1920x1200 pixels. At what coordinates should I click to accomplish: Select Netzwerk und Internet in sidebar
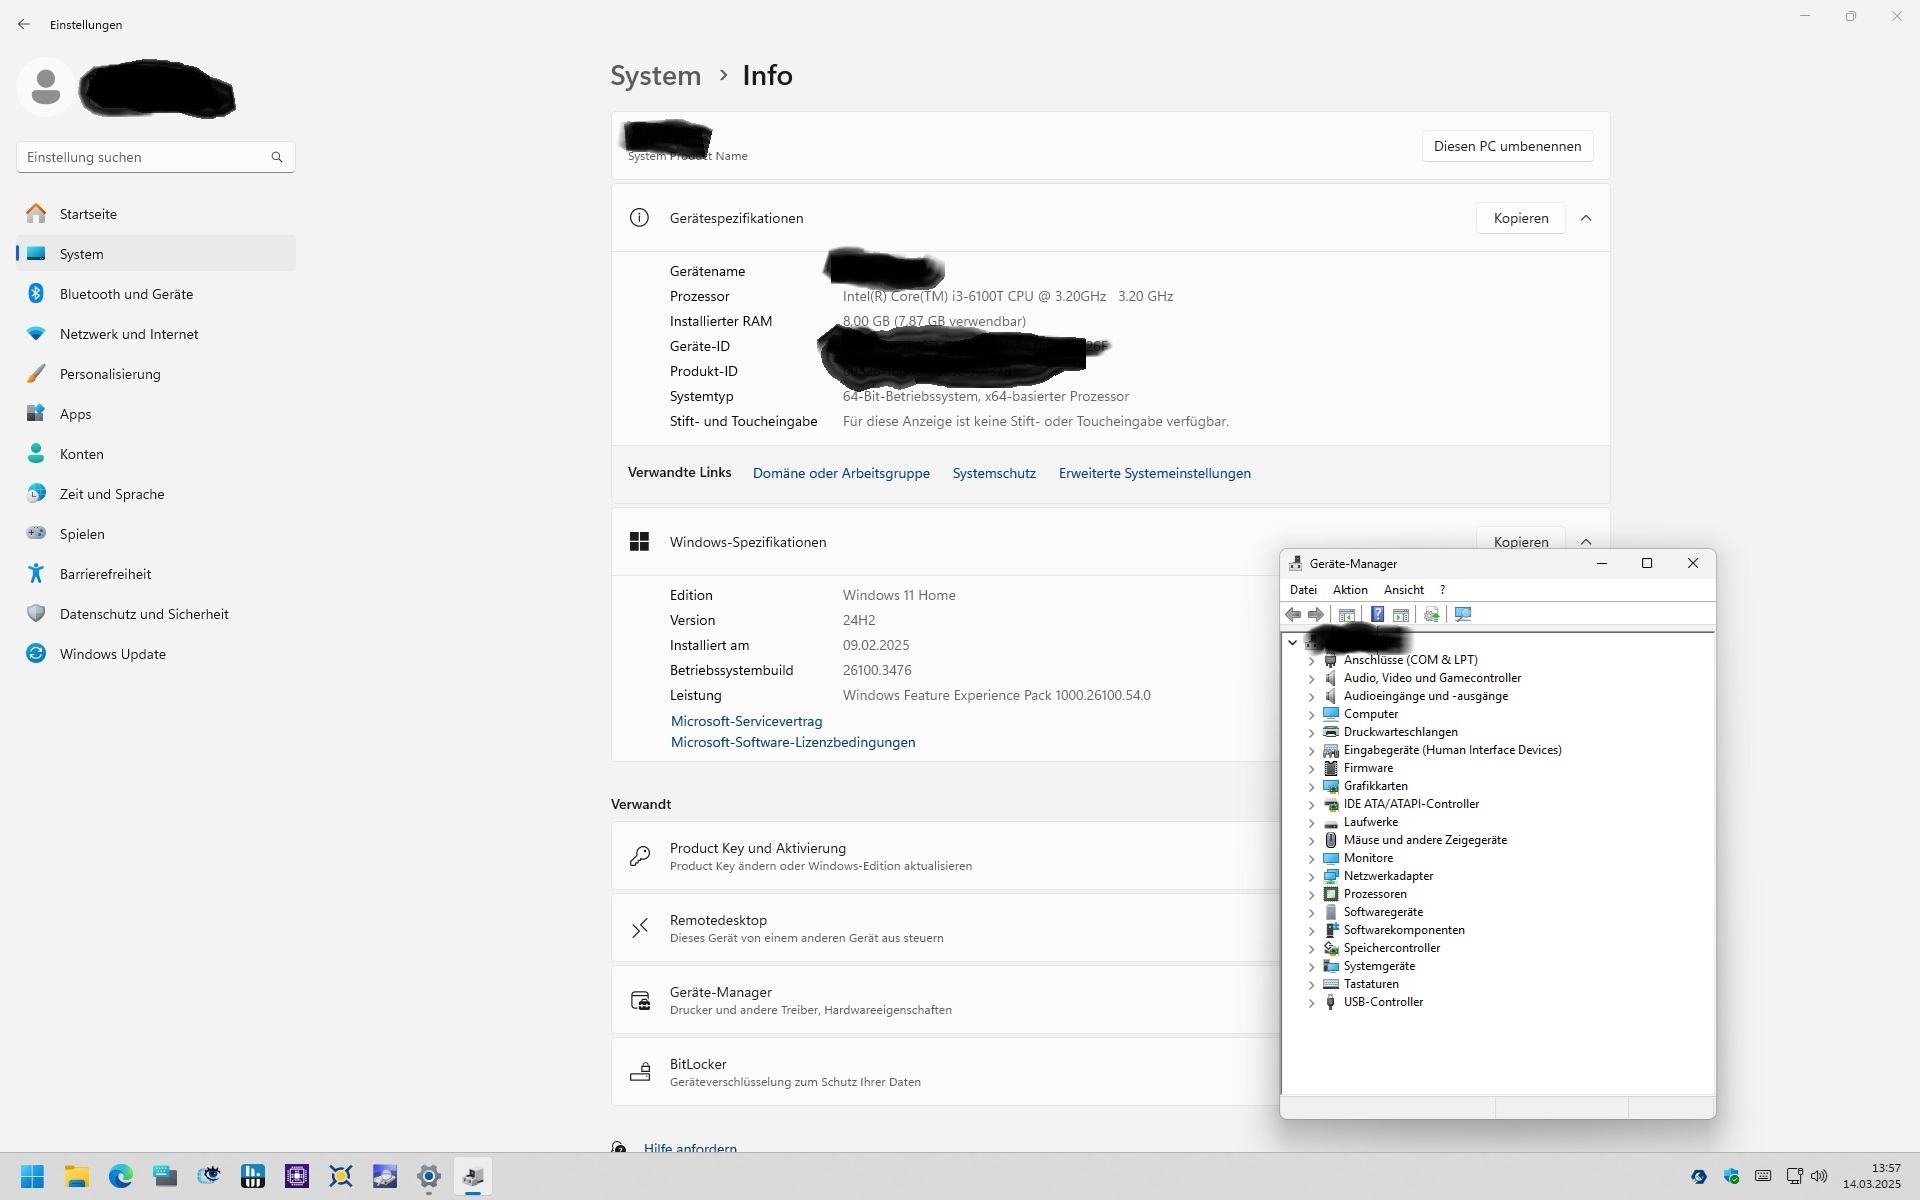[156, 334]
